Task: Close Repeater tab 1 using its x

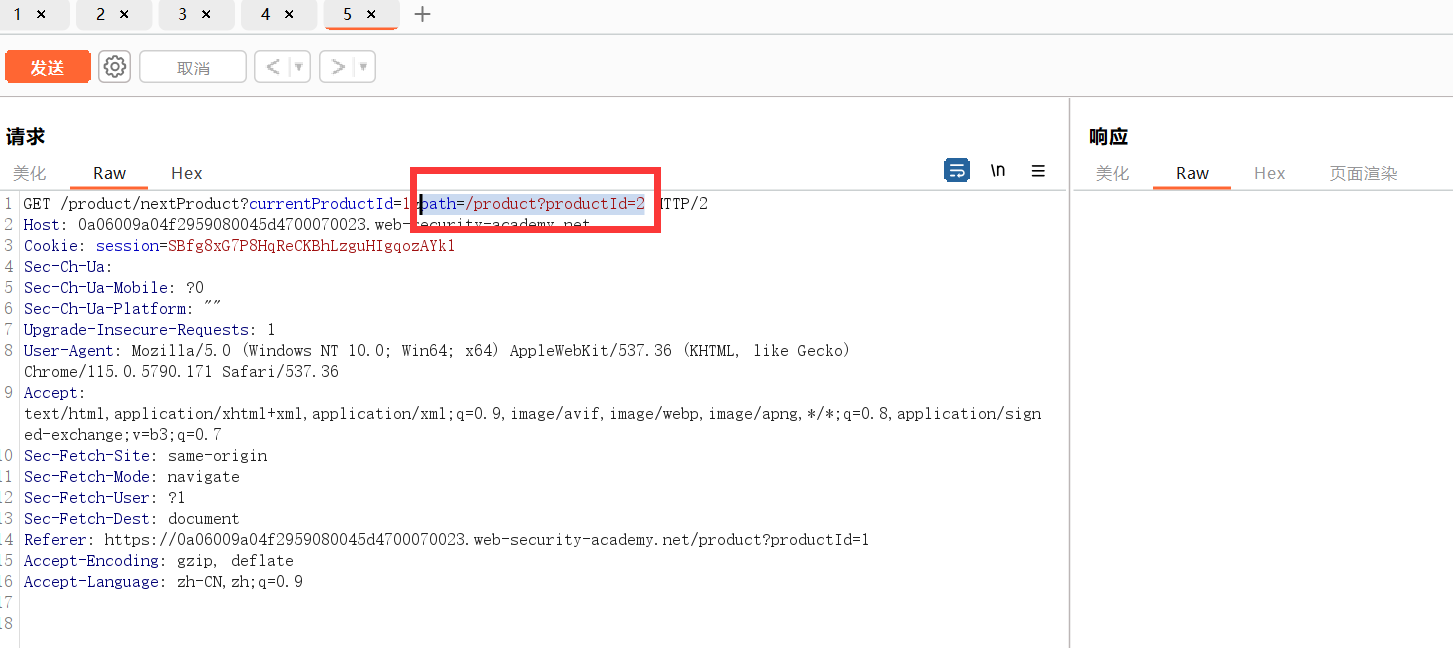Action: click(x=41, y=14)
